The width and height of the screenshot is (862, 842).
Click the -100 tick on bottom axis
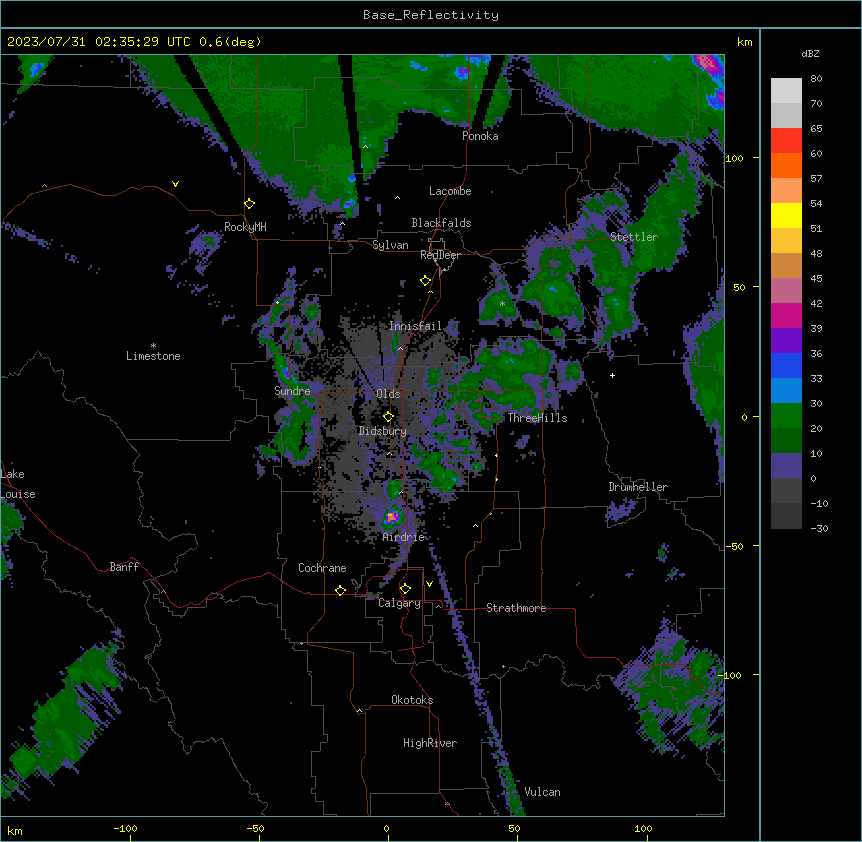tap(125, 828)
